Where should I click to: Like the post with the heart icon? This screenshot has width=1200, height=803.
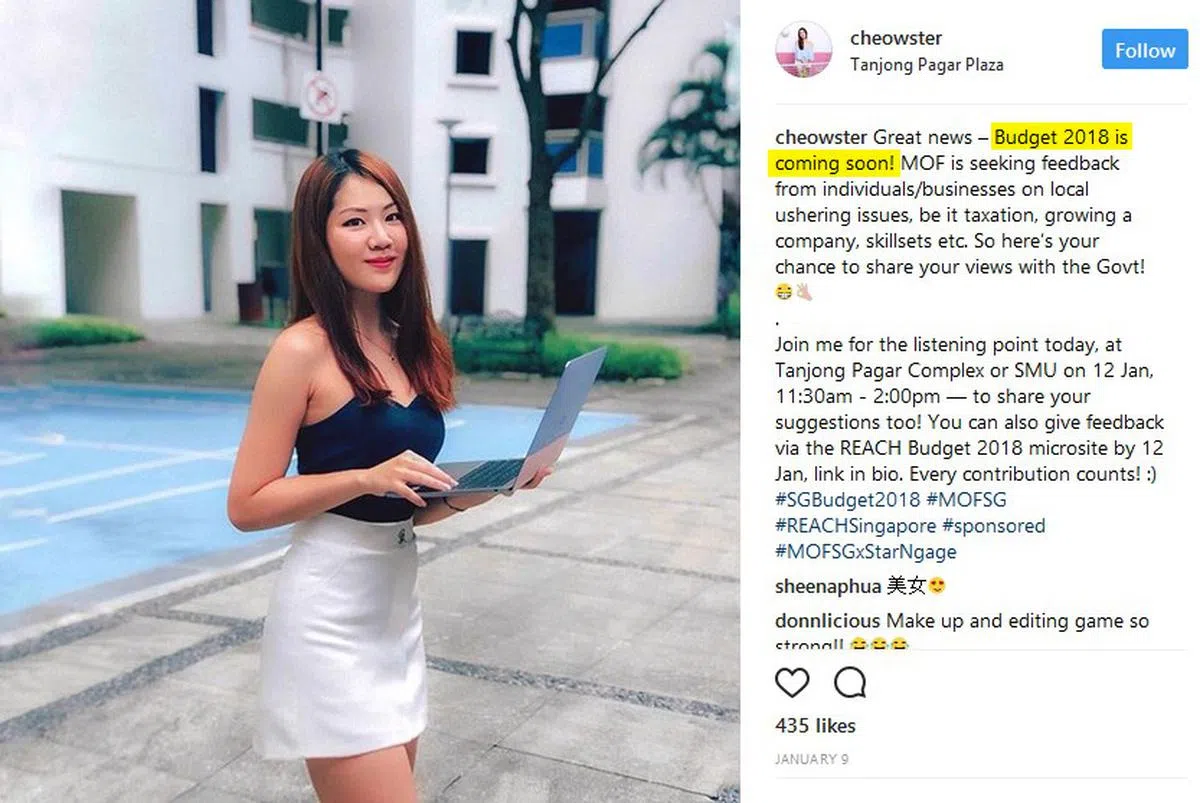[792, 683]
